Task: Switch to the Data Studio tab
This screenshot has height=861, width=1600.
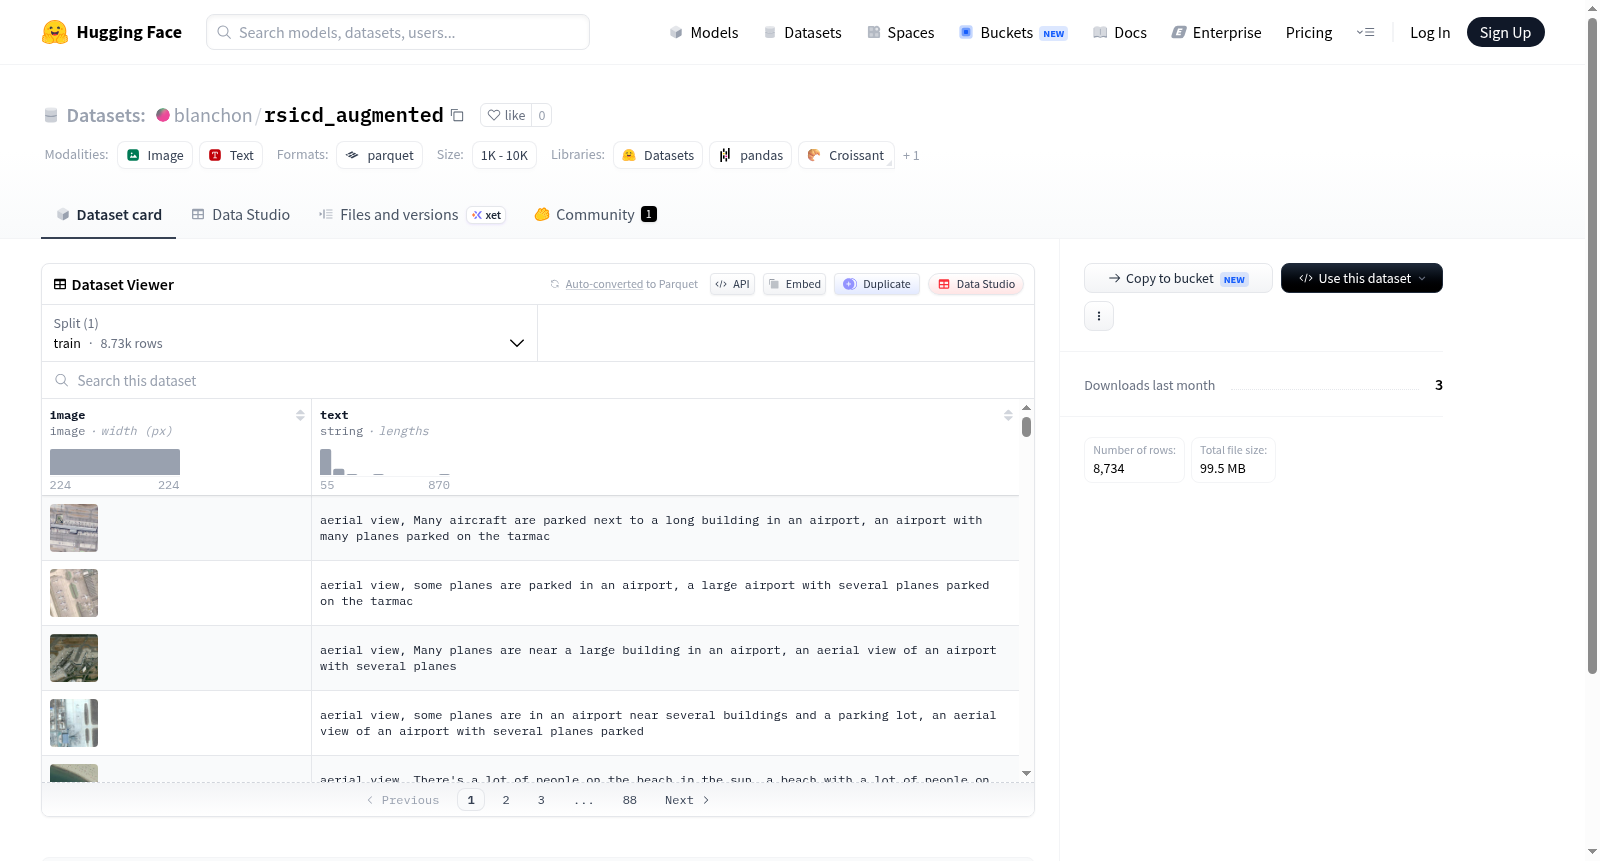Action: [241, 214]
